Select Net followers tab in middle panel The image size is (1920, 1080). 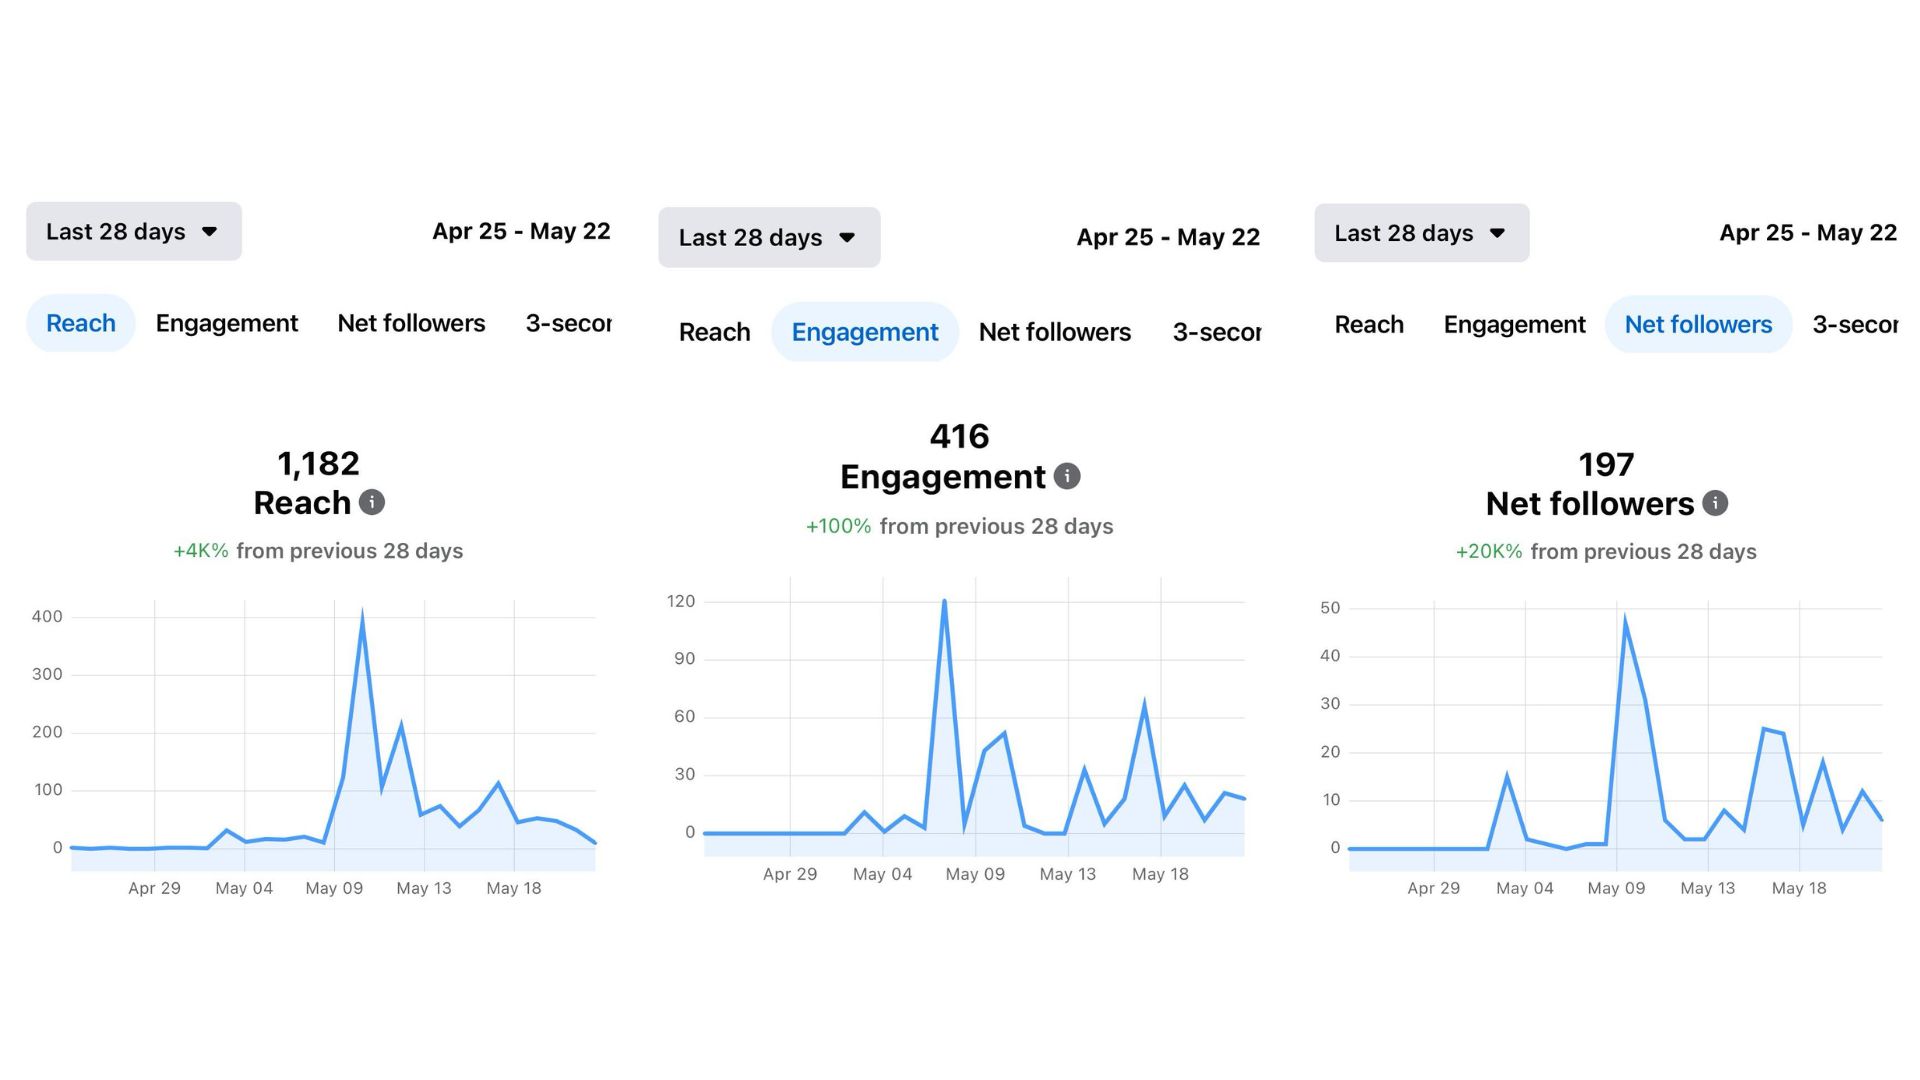[x=1055, y=332]
